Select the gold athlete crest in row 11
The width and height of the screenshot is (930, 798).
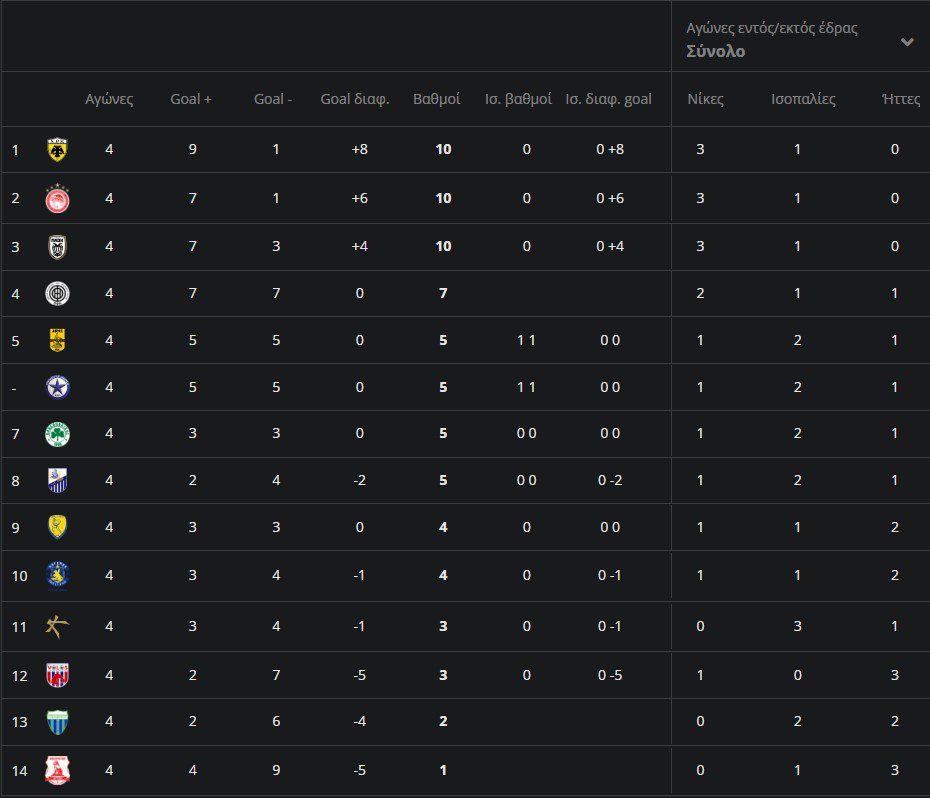point(57,626)
